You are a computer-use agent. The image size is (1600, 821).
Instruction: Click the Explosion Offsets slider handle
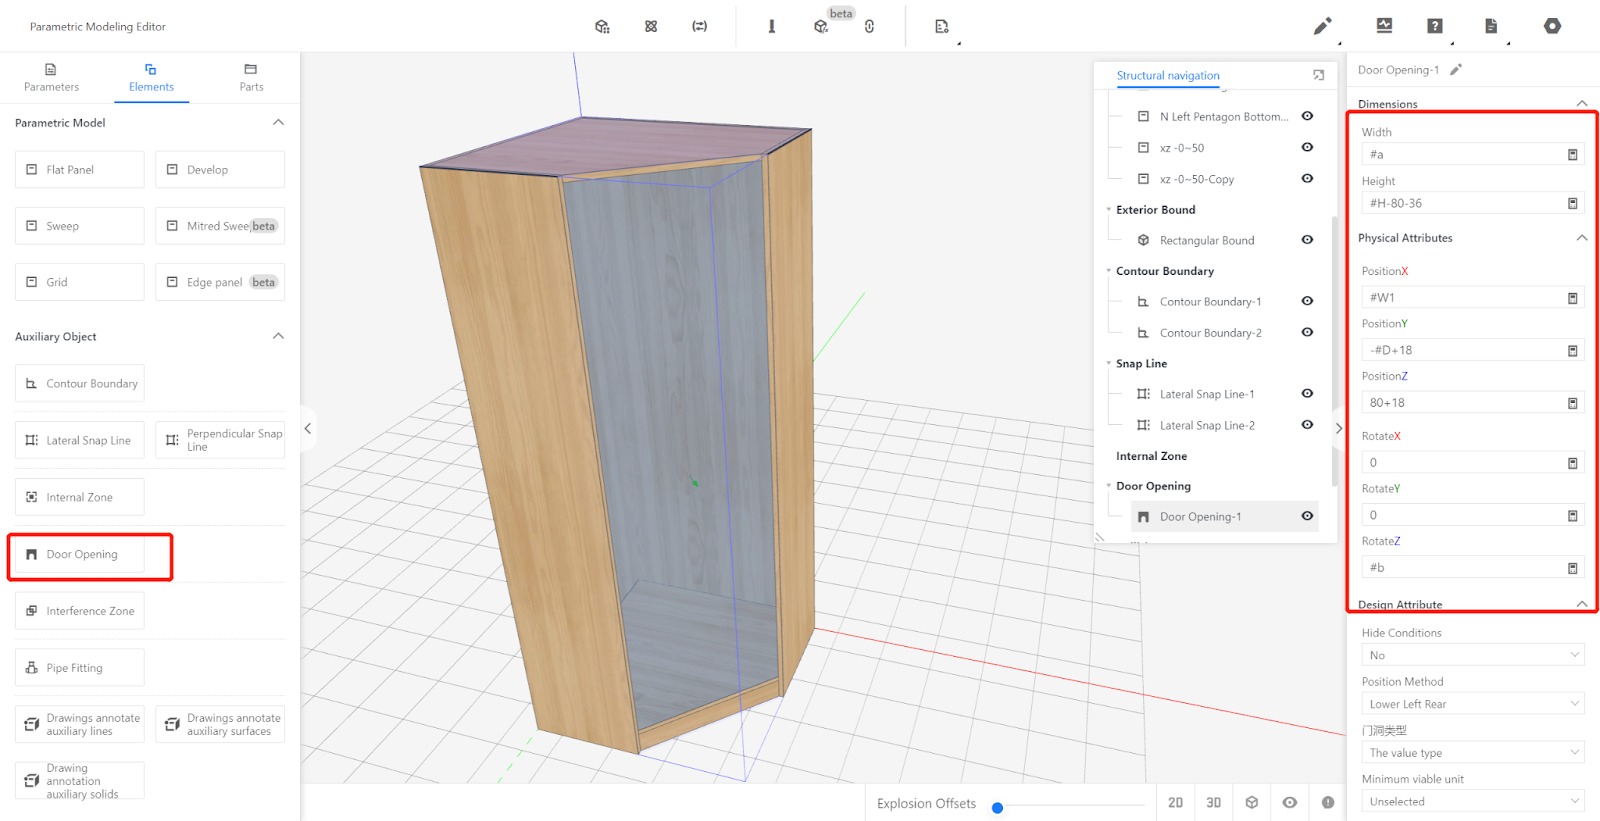(997, 807)
